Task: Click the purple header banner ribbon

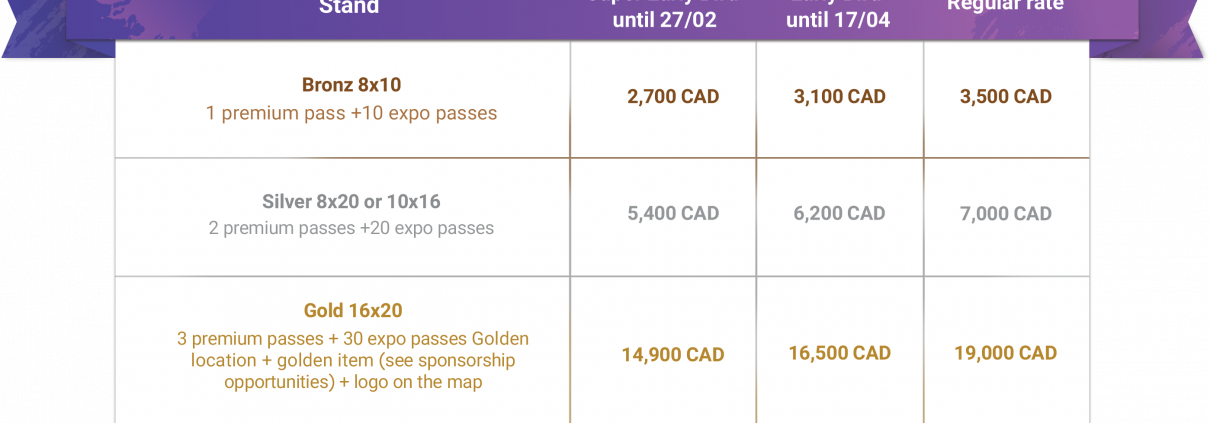Action: [x=604, y=20]
